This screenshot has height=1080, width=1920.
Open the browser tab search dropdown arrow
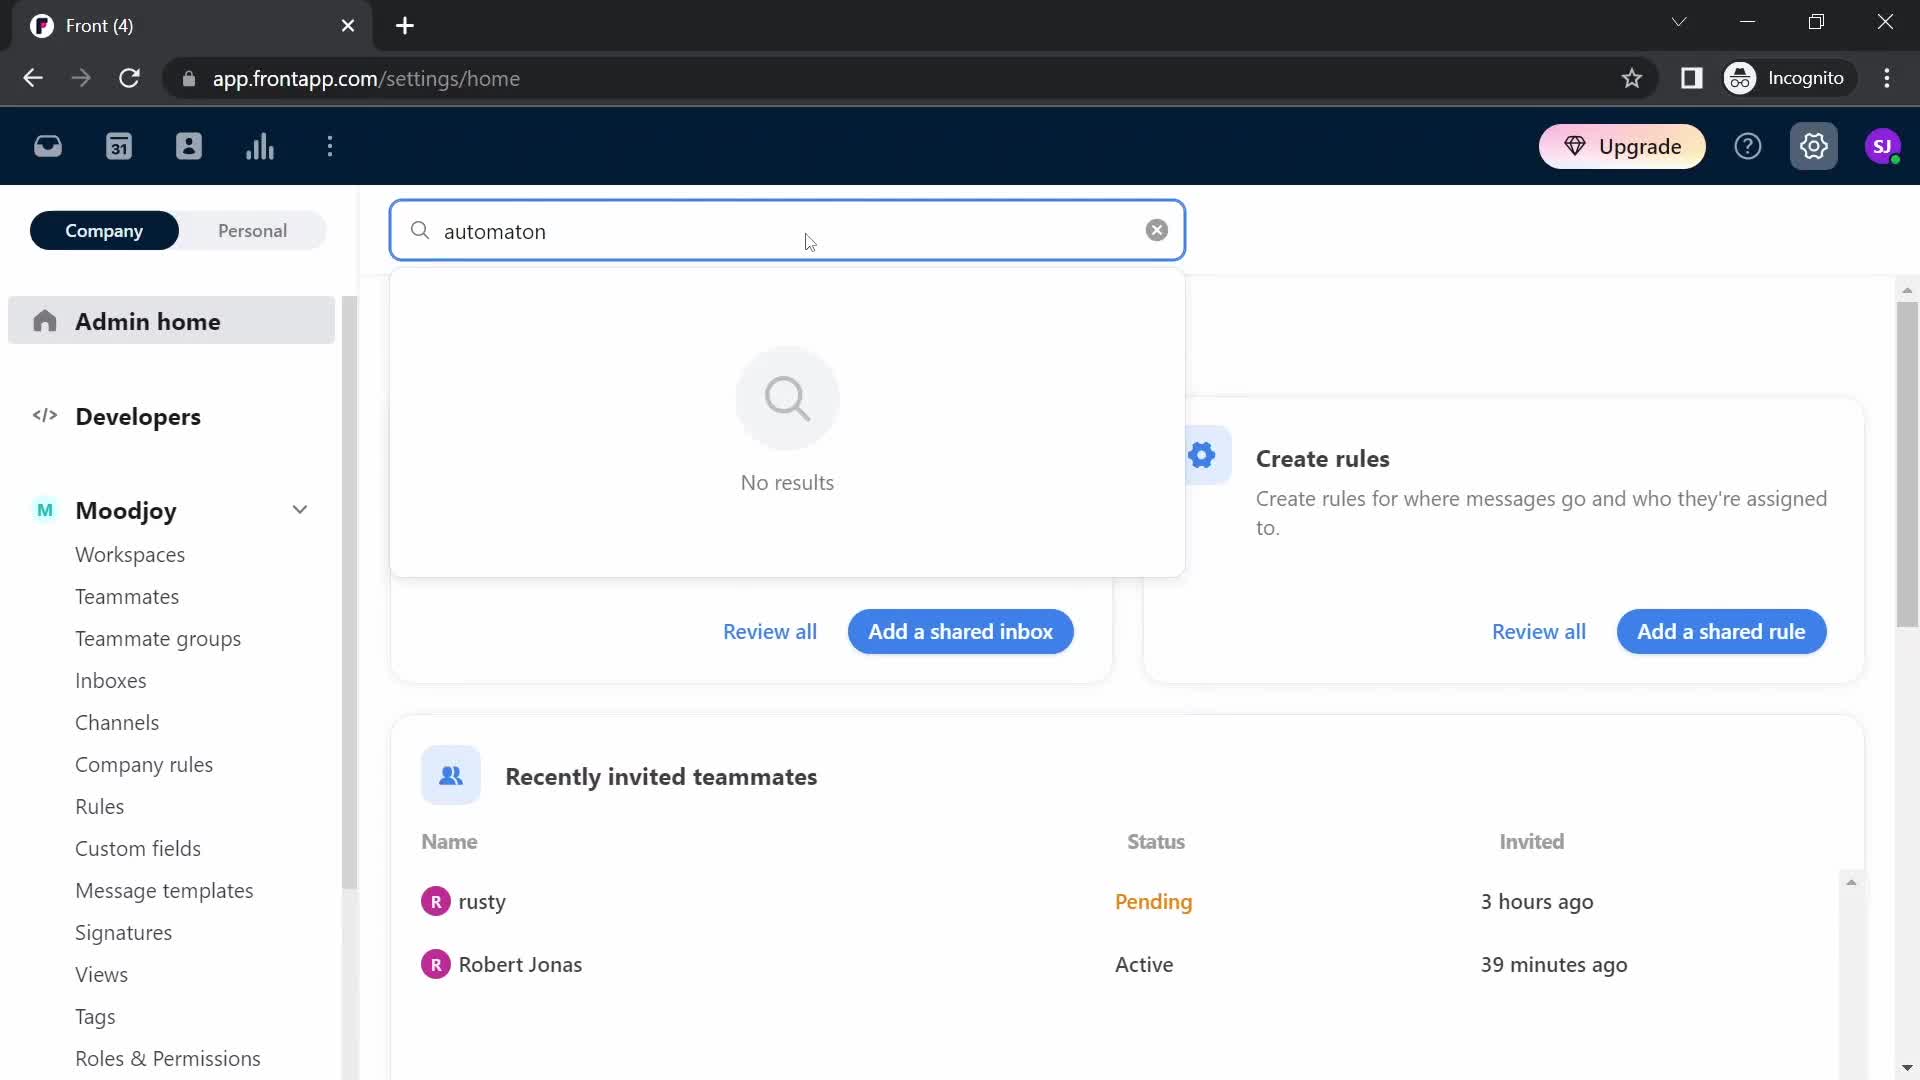pos(1679,22)
